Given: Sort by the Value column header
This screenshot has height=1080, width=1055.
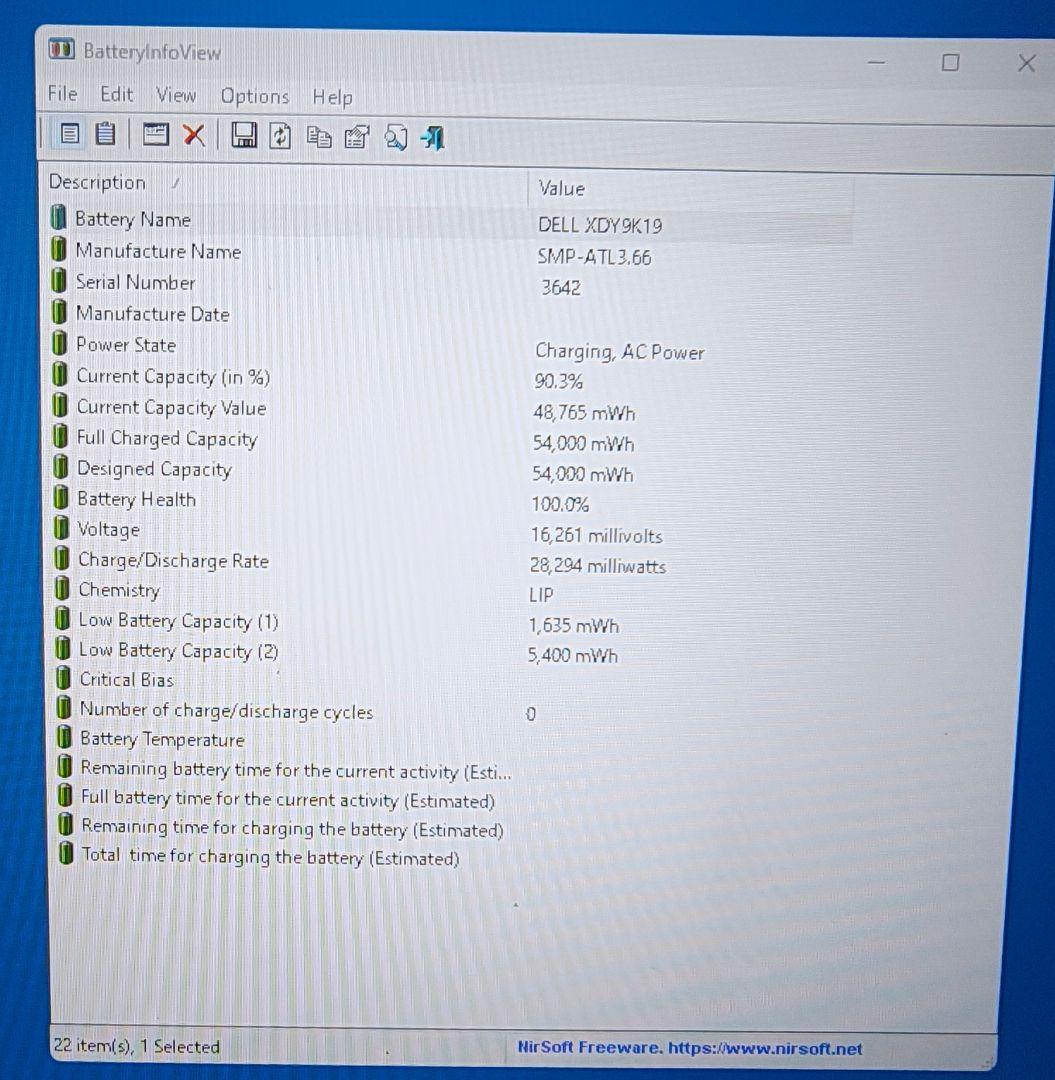Looking at the screenshot, I should click(x=561, y=189).
